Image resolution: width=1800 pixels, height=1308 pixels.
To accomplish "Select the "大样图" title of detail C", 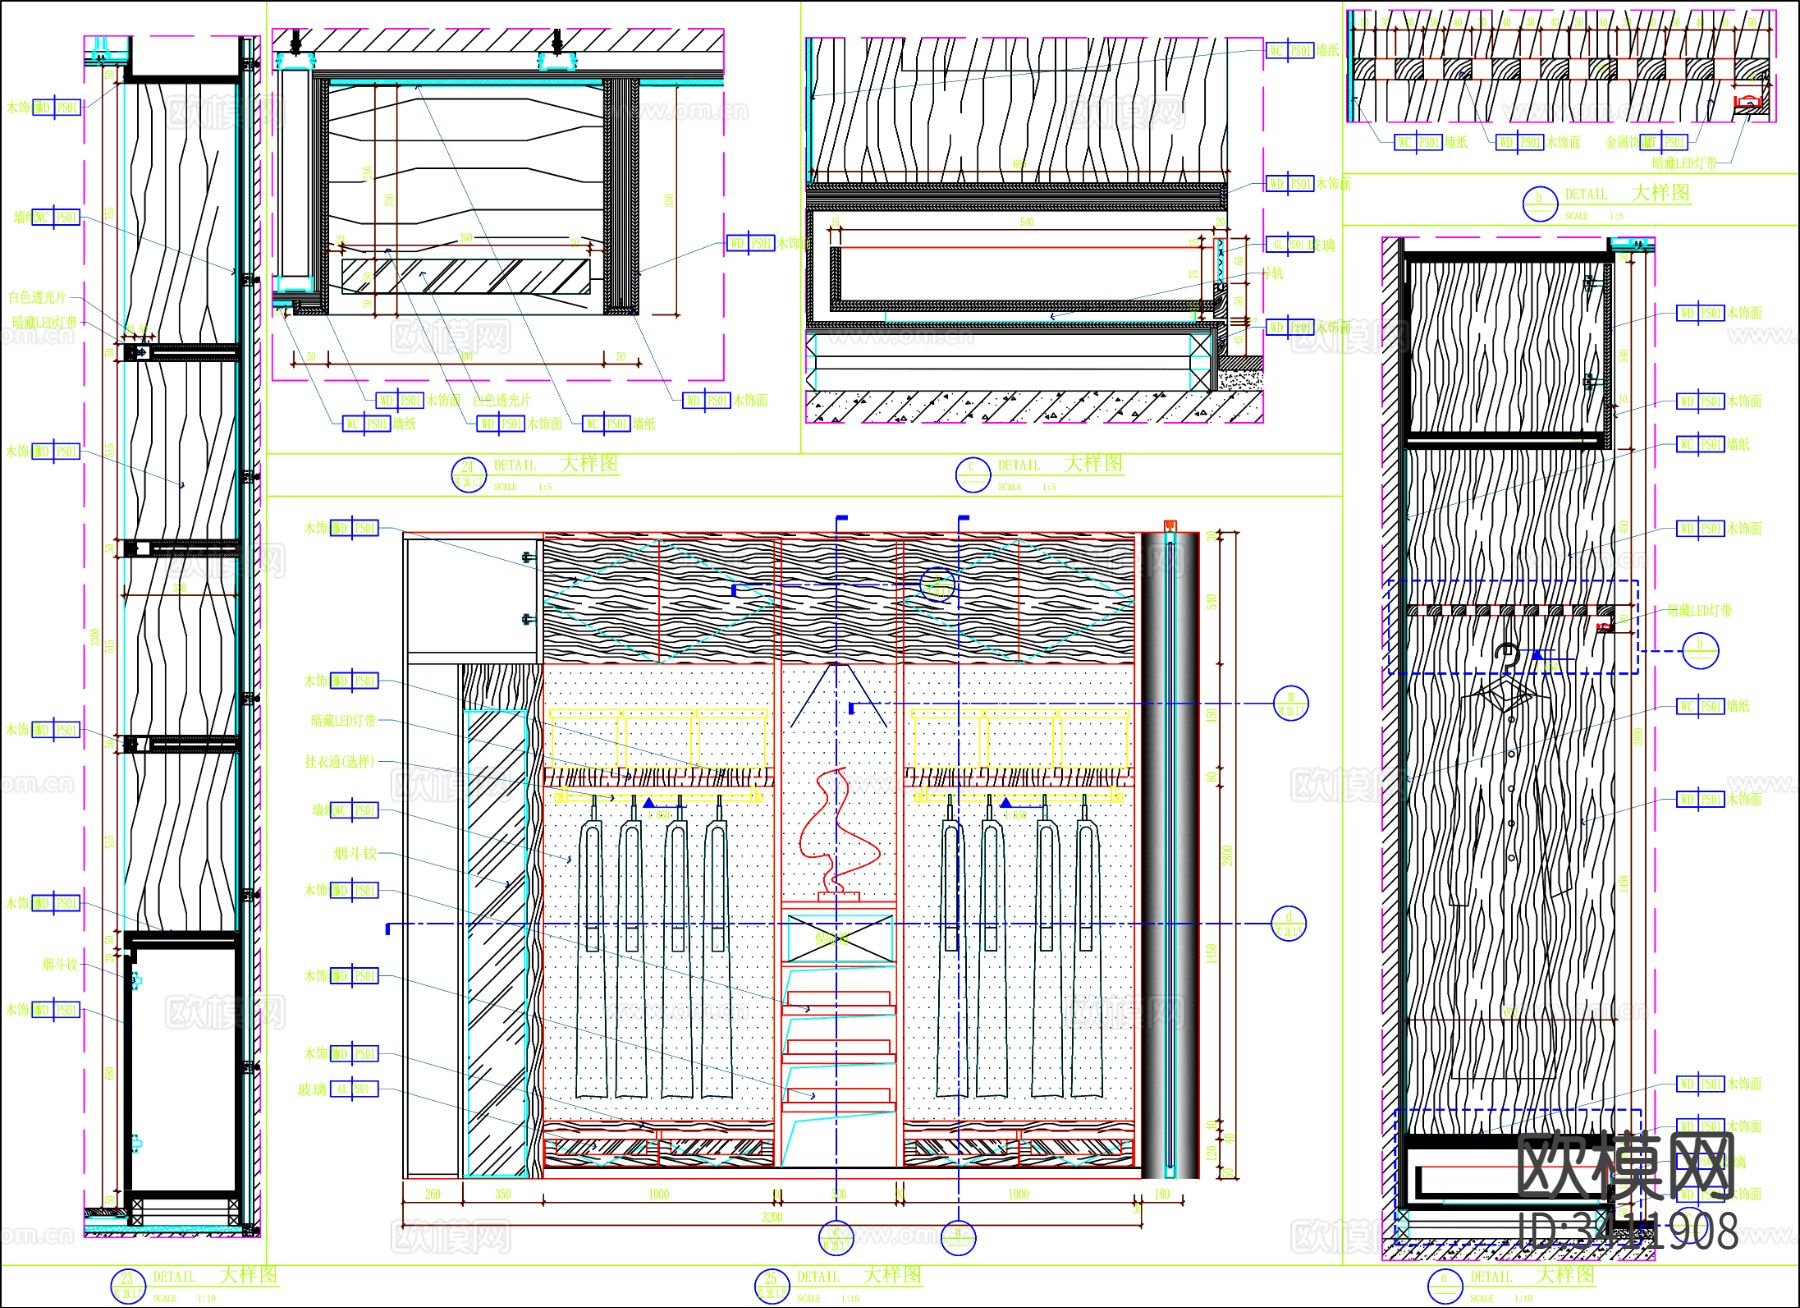I will click(x=1094, y=463).
